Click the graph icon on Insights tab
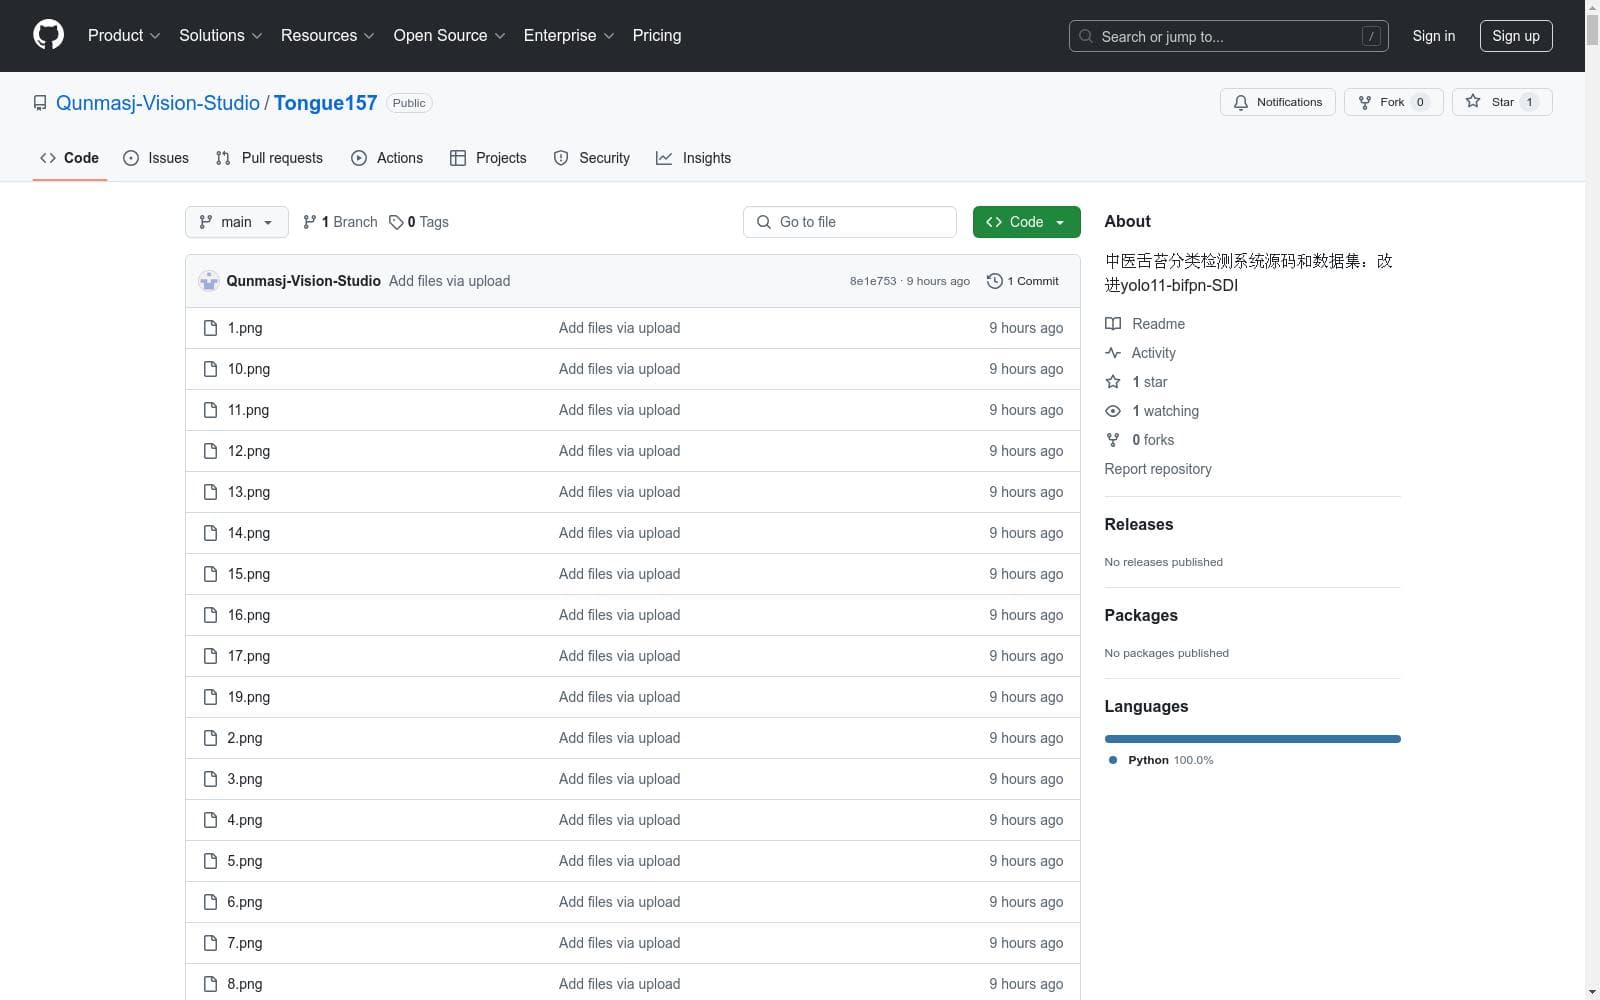The height and width of the screenshot is (1000, 1600). [664, 158]
